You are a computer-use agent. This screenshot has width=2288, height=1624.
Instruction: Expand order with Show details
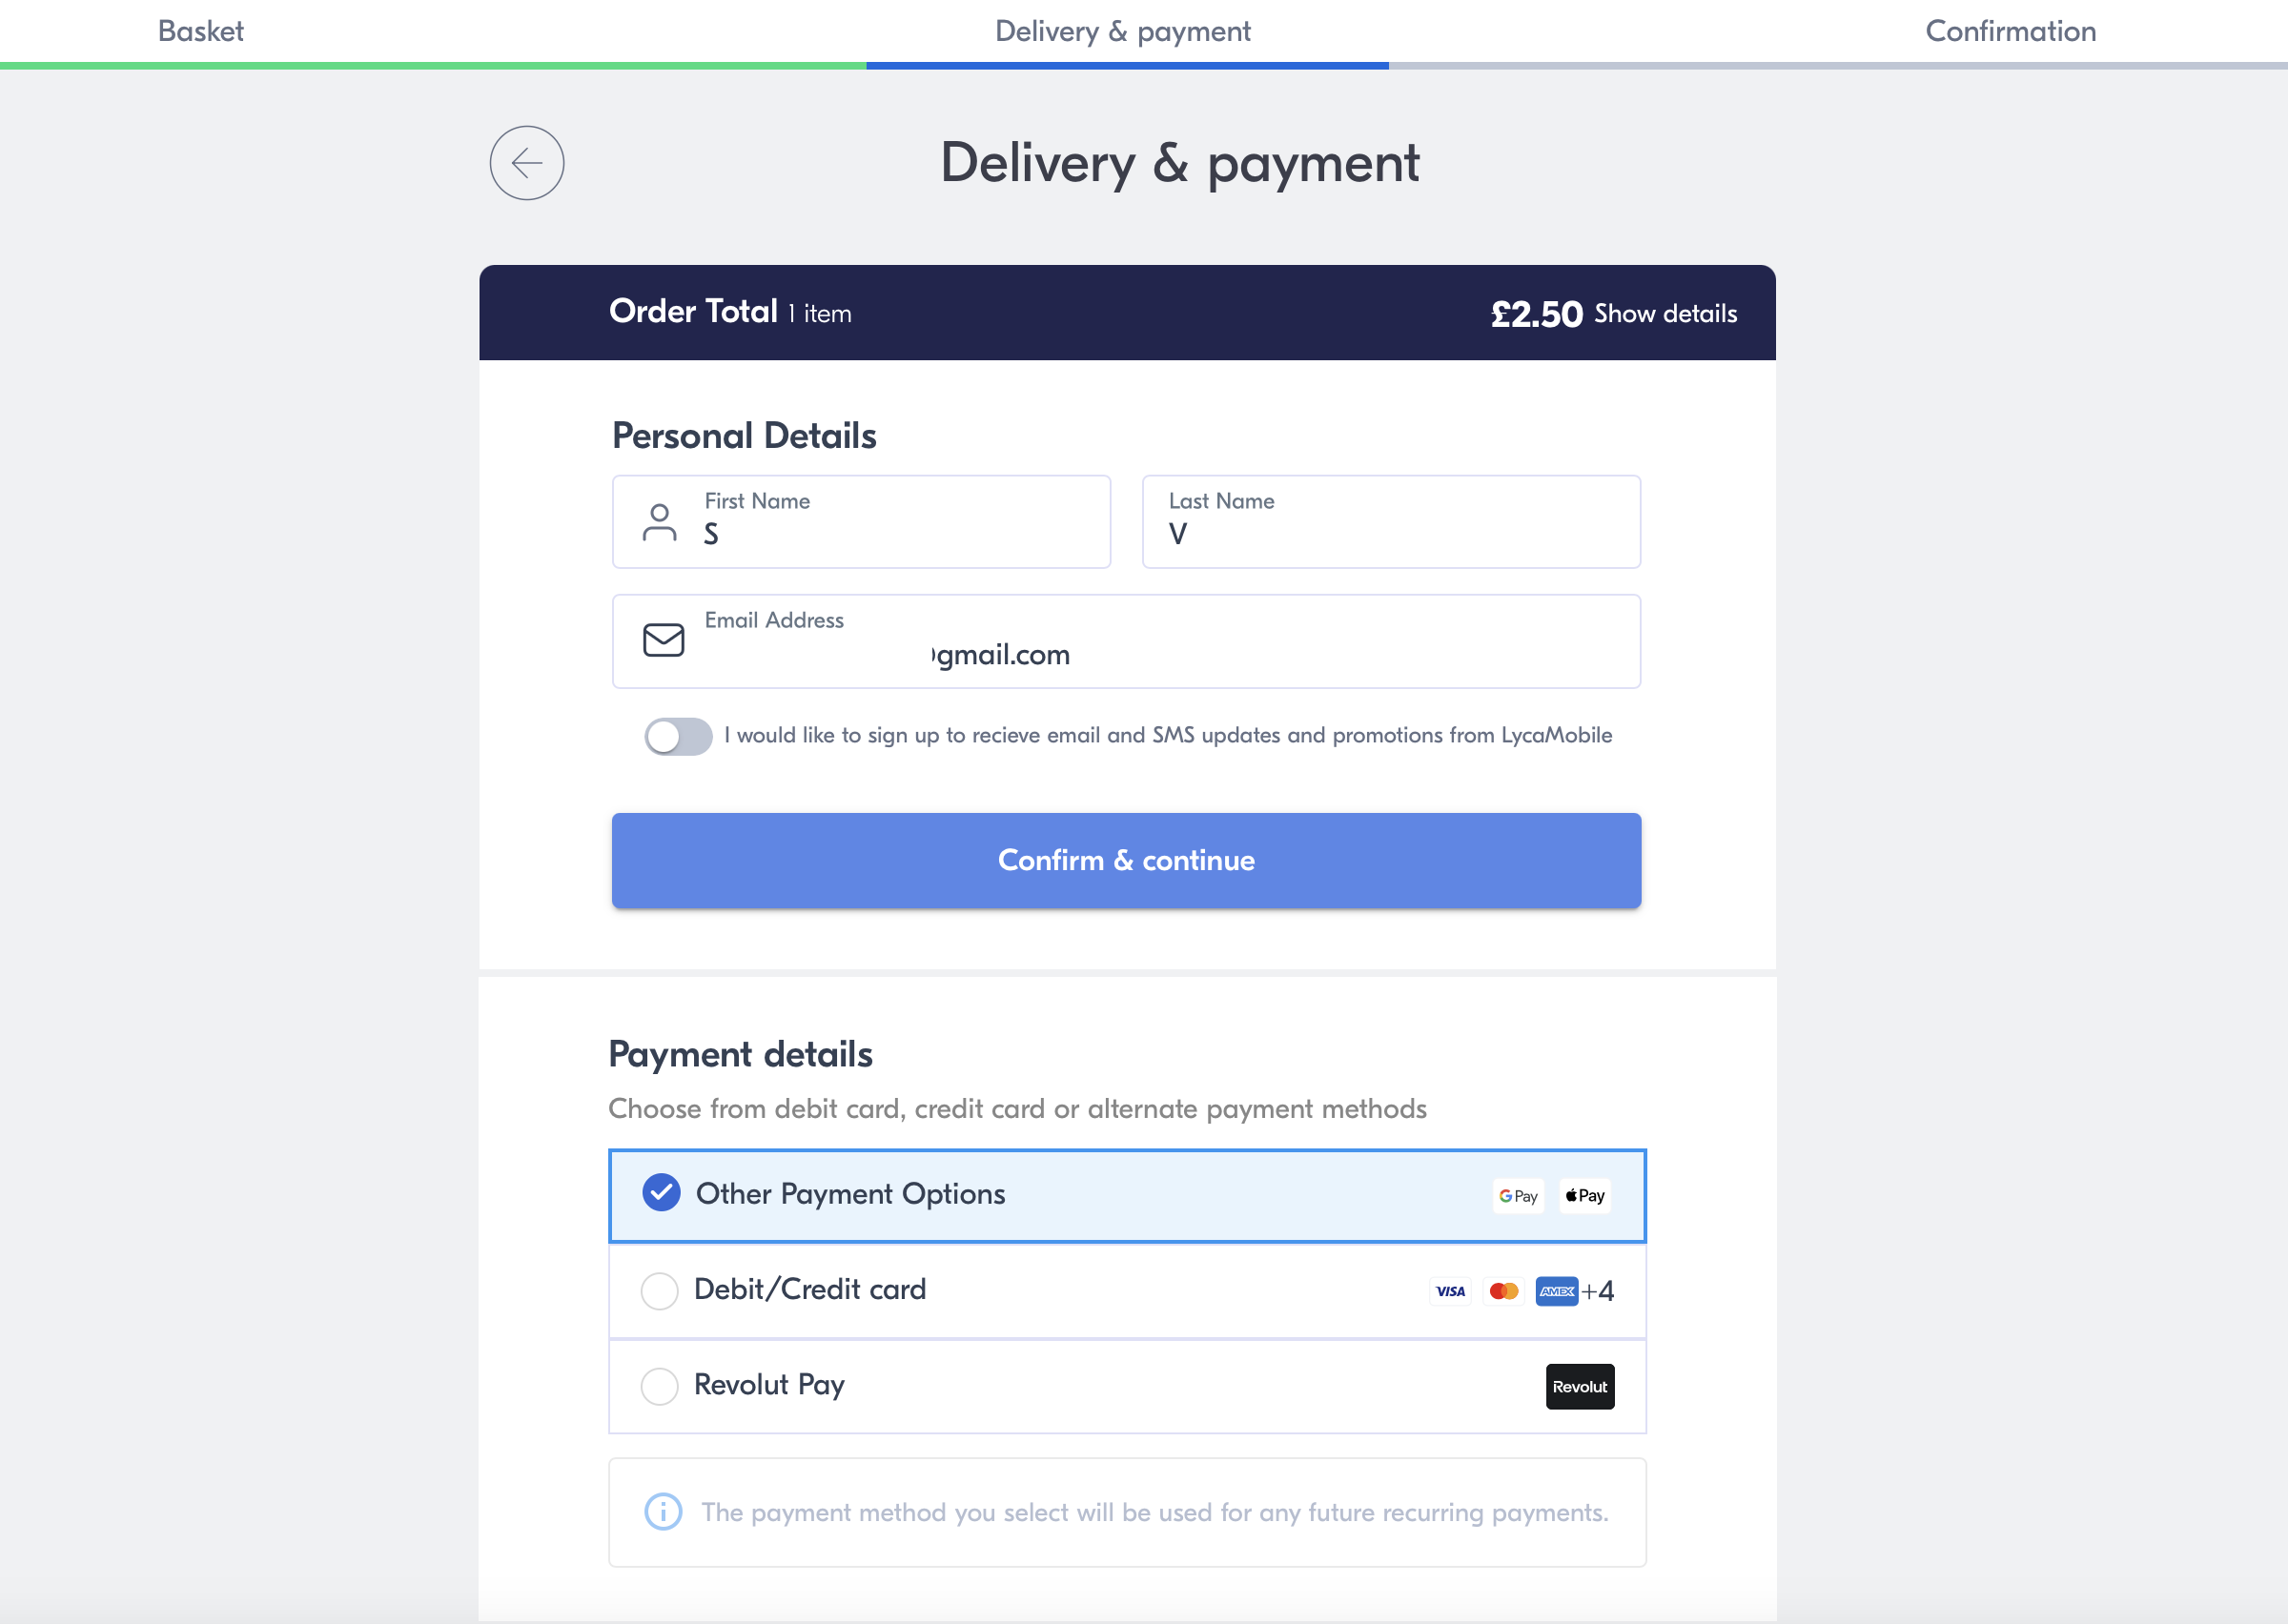click(x=1665, y=314)
